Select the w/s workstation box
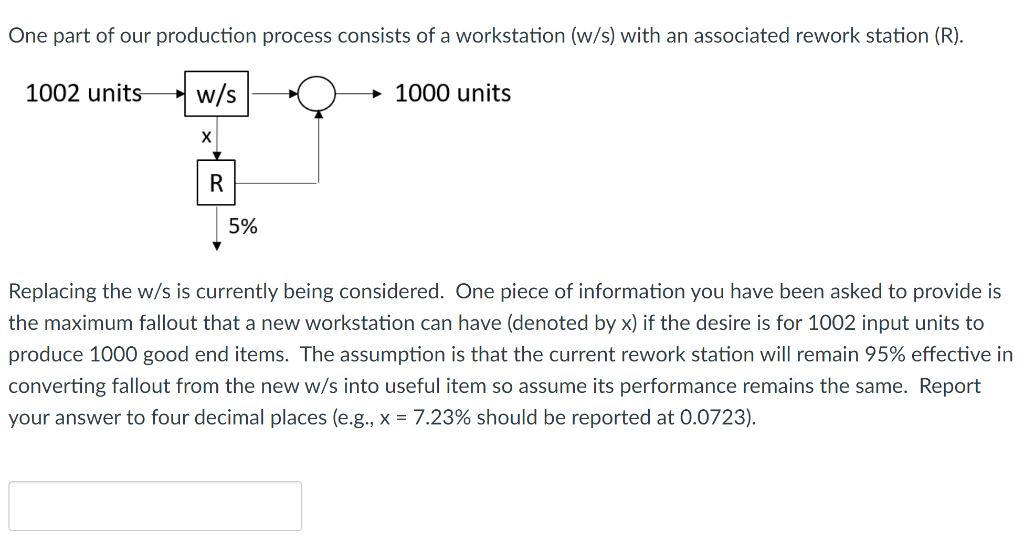The width and height of the screenshot is (1024, 550). point(216,94)
